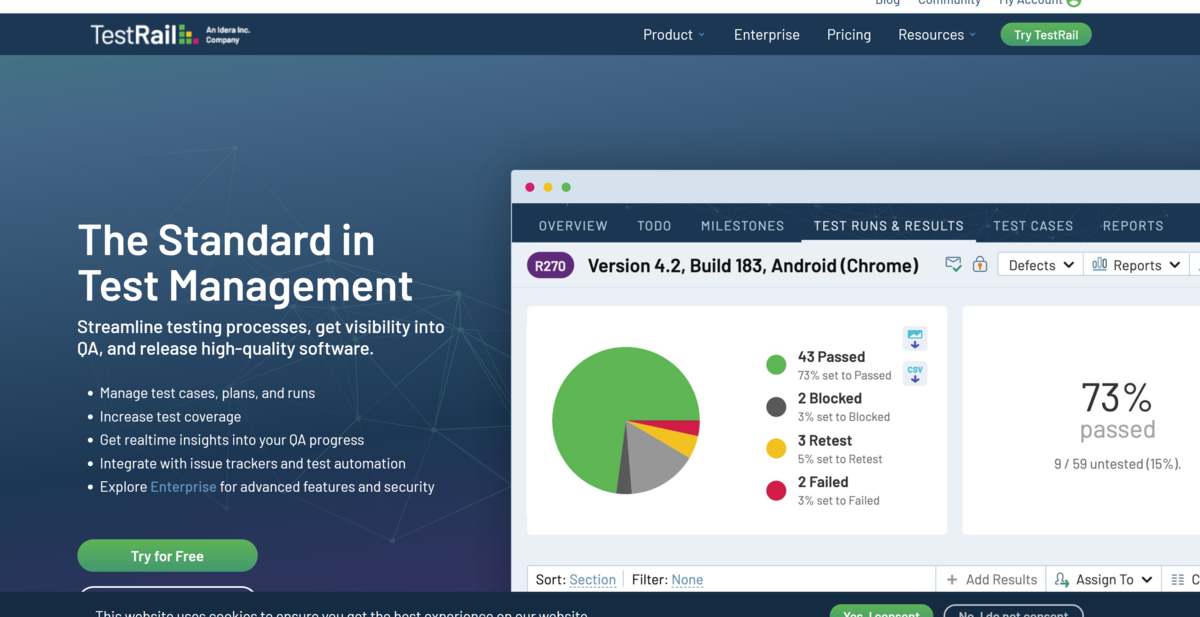Follow the Enterprise link in the bullet list
This screenshot has width=1200, height=617.
coord(183,487)
